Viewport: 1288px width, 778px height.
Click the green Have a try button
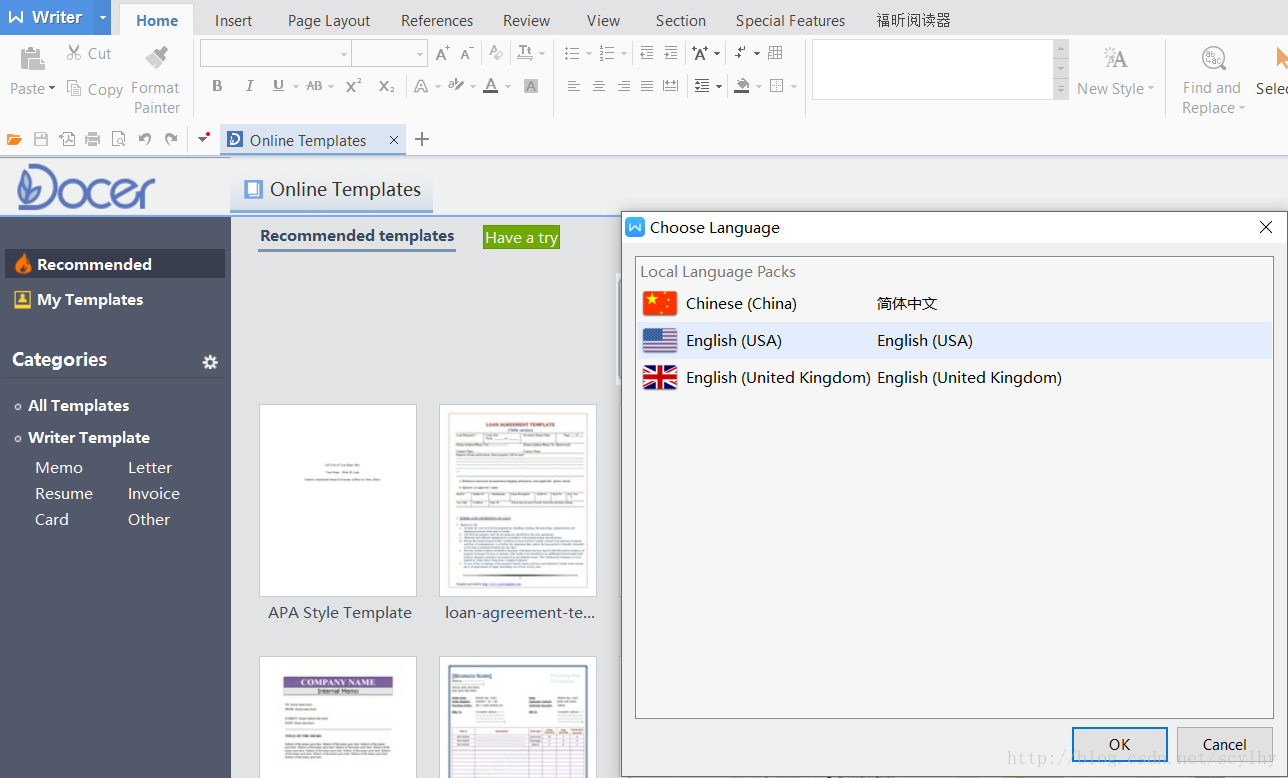click(521, 237)
